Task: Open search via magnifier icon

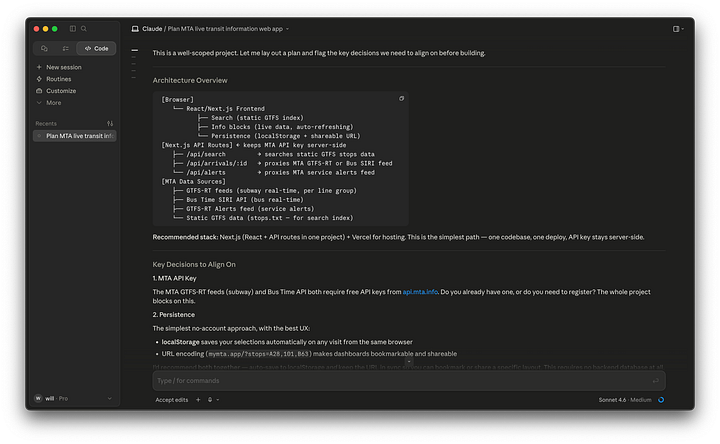Action: click(x=84, y=28)
